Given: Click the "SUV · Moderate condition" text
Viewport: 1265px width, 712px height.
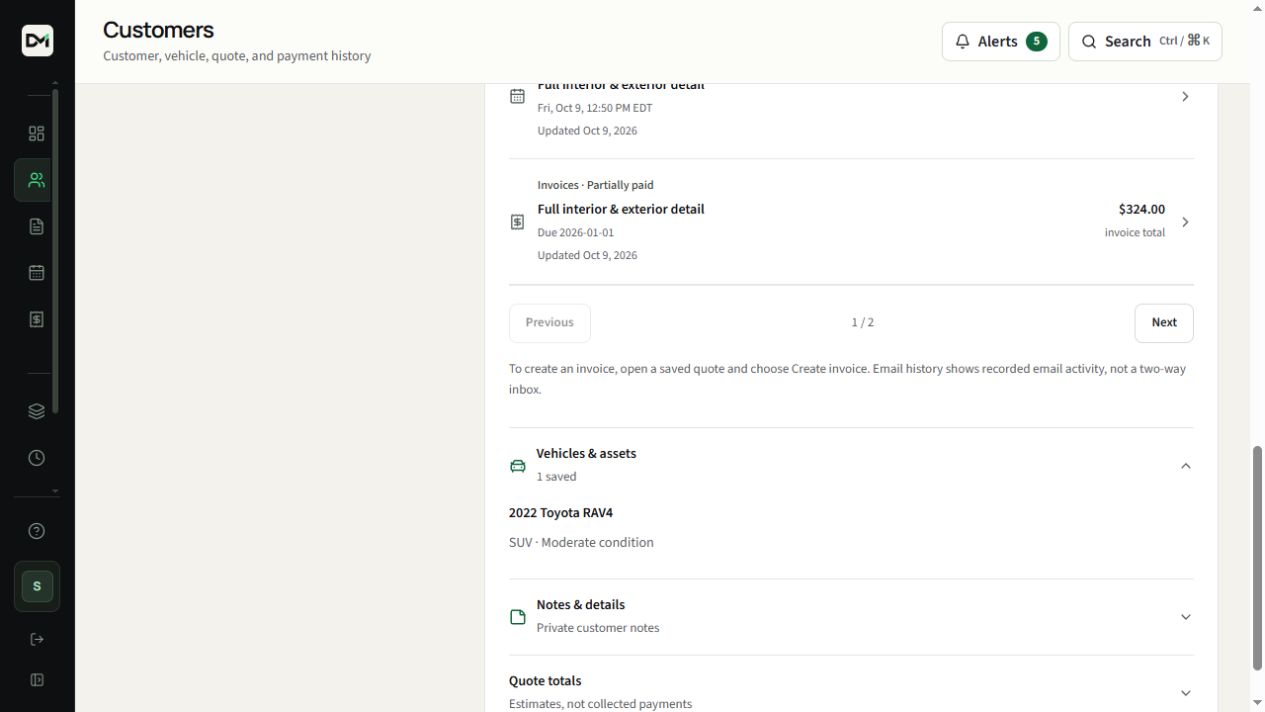Looking at the screenshot, I should 581,542.
